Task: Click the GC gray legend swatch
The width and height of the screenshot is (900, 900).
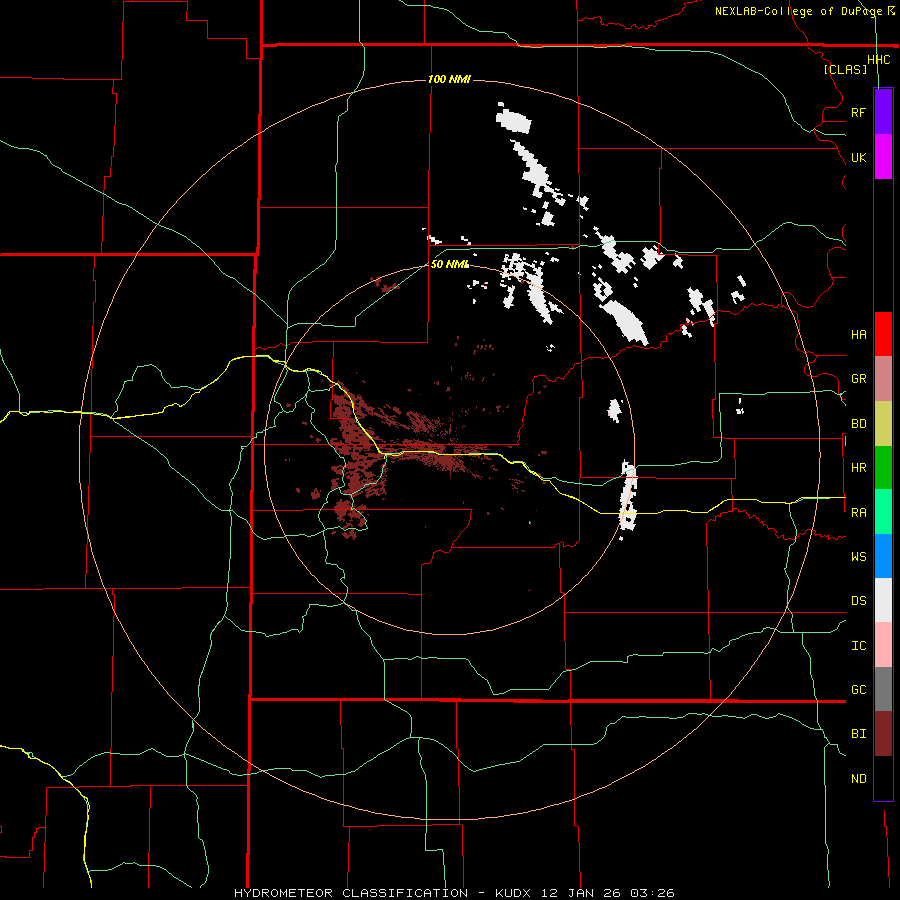Action: (883, 689)
